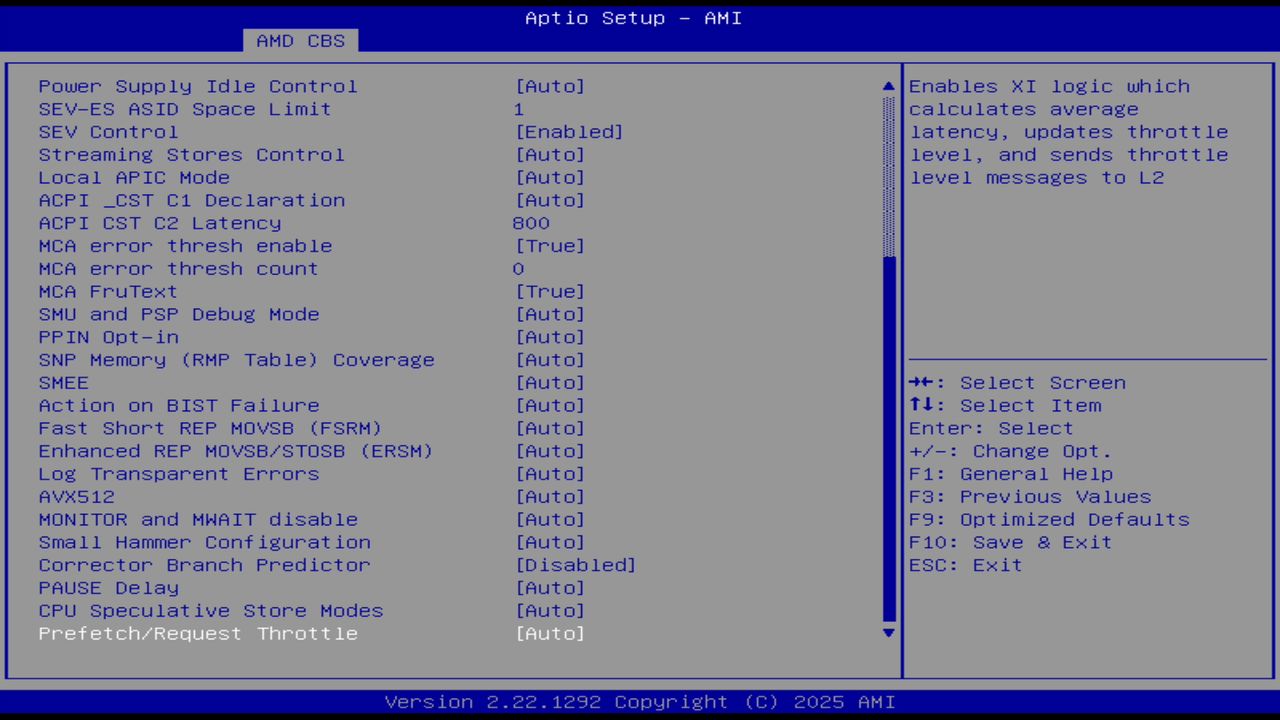Select SEV-ES ASID Space Limit setting
The height and width of the screenshot is (720, 1280).
tap(185, 109)
